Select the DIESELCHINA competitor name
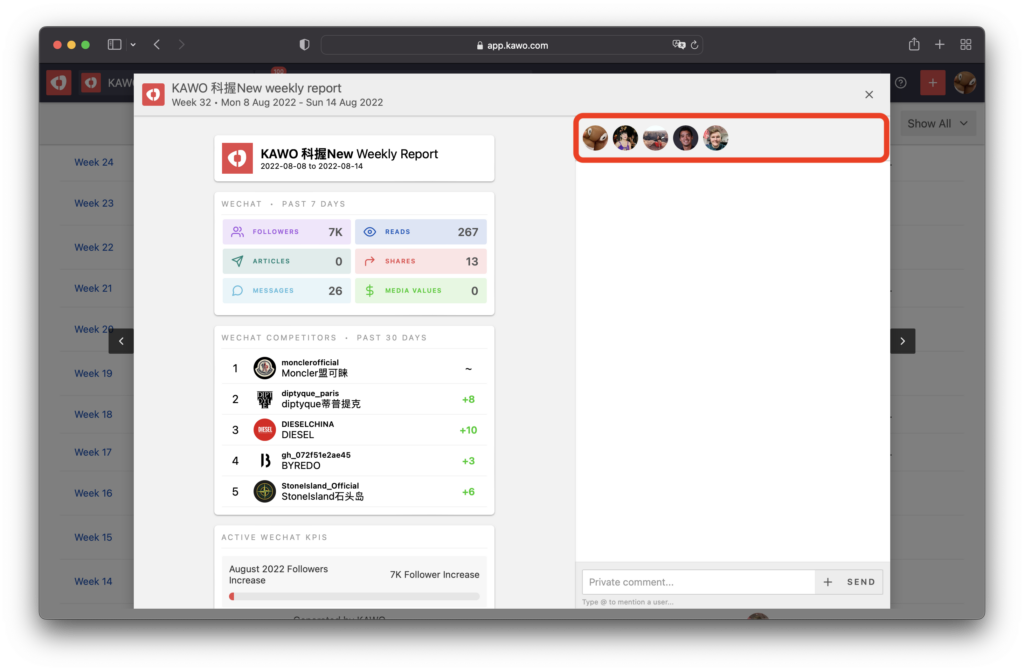Image resolution: width=1024 pixels, height=671 pixels. tap(308, 424)
